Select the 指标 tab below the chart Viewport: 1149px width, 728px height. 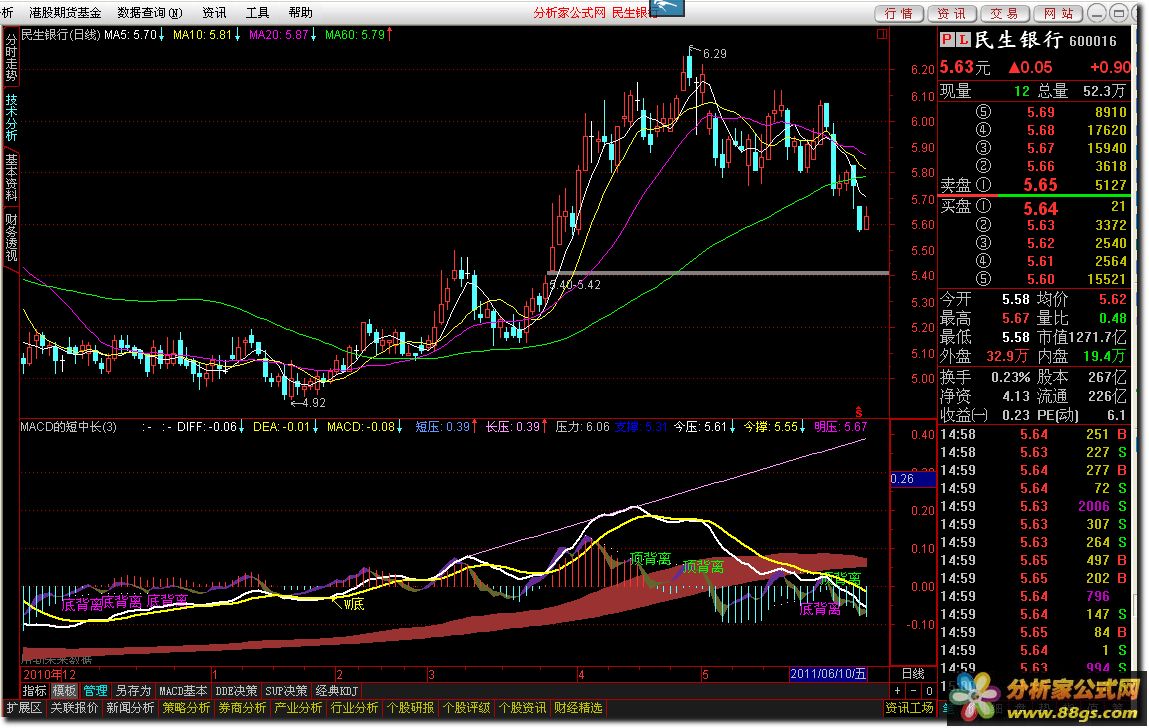click(x=34, y=691)
